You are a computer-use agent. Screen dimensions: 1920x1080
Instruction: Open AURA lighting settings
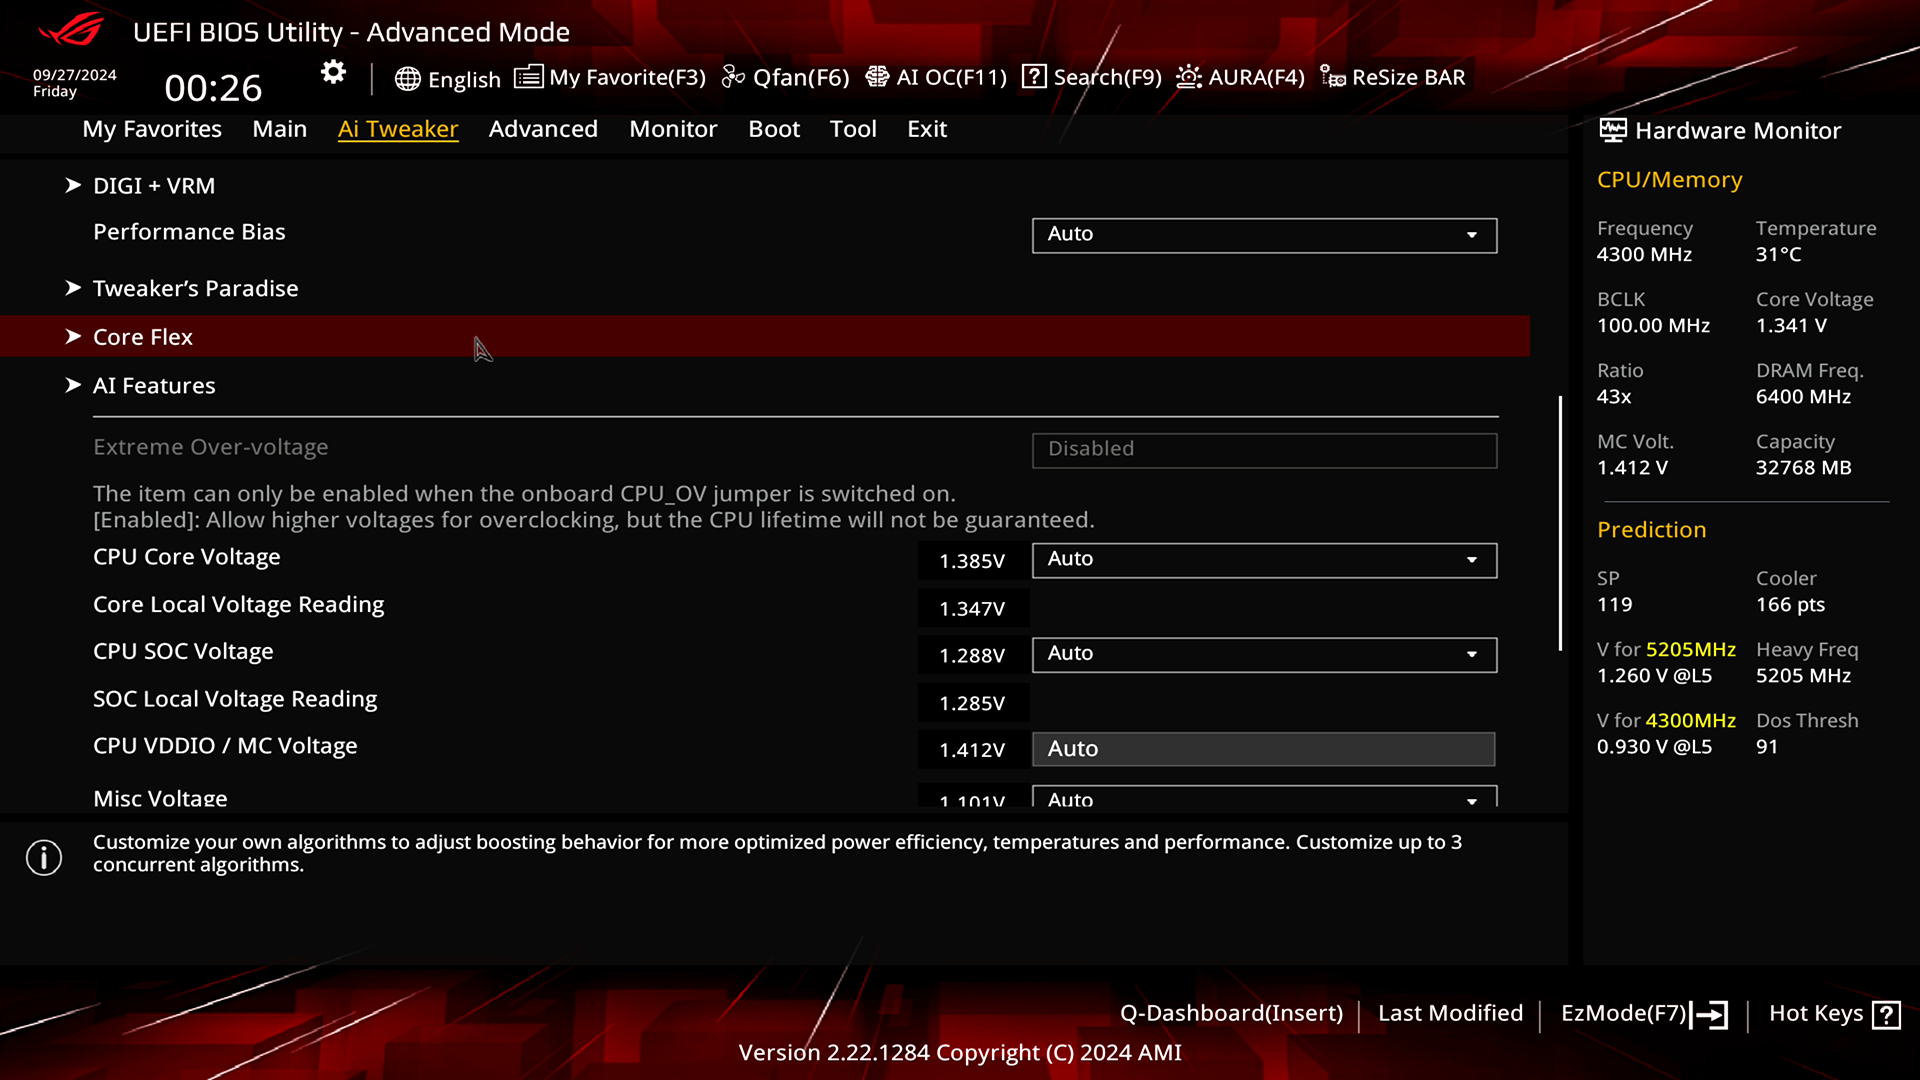pos(1240,77)
